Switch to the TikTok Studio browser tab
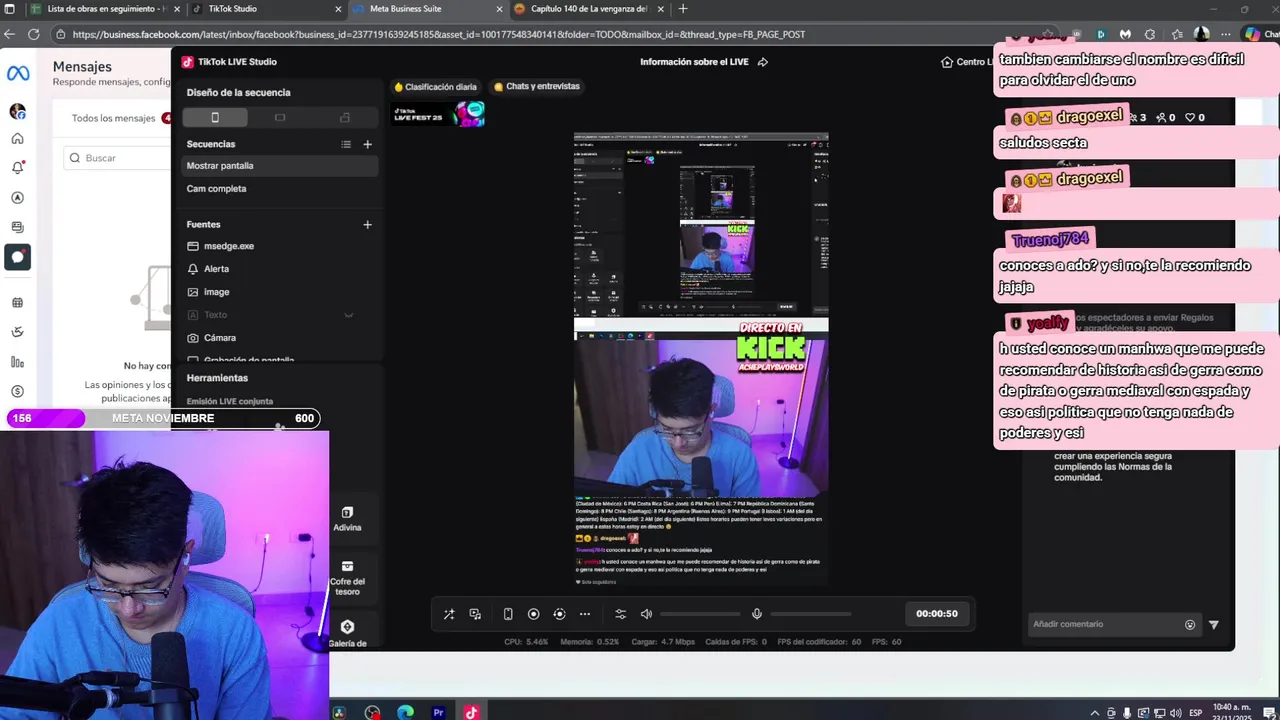Viewport: 1280px width, 720px height. (265, 9)
